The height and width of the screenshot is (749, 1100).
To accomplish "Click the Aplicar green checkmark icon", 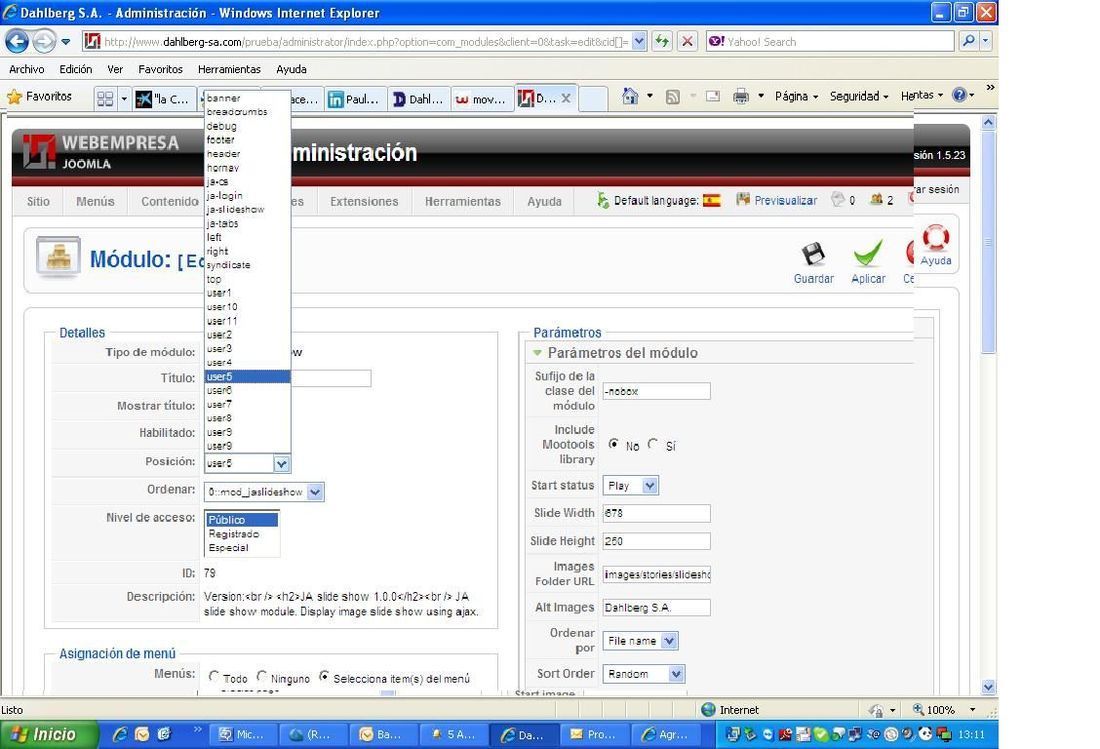I will [x=868, y=253].
